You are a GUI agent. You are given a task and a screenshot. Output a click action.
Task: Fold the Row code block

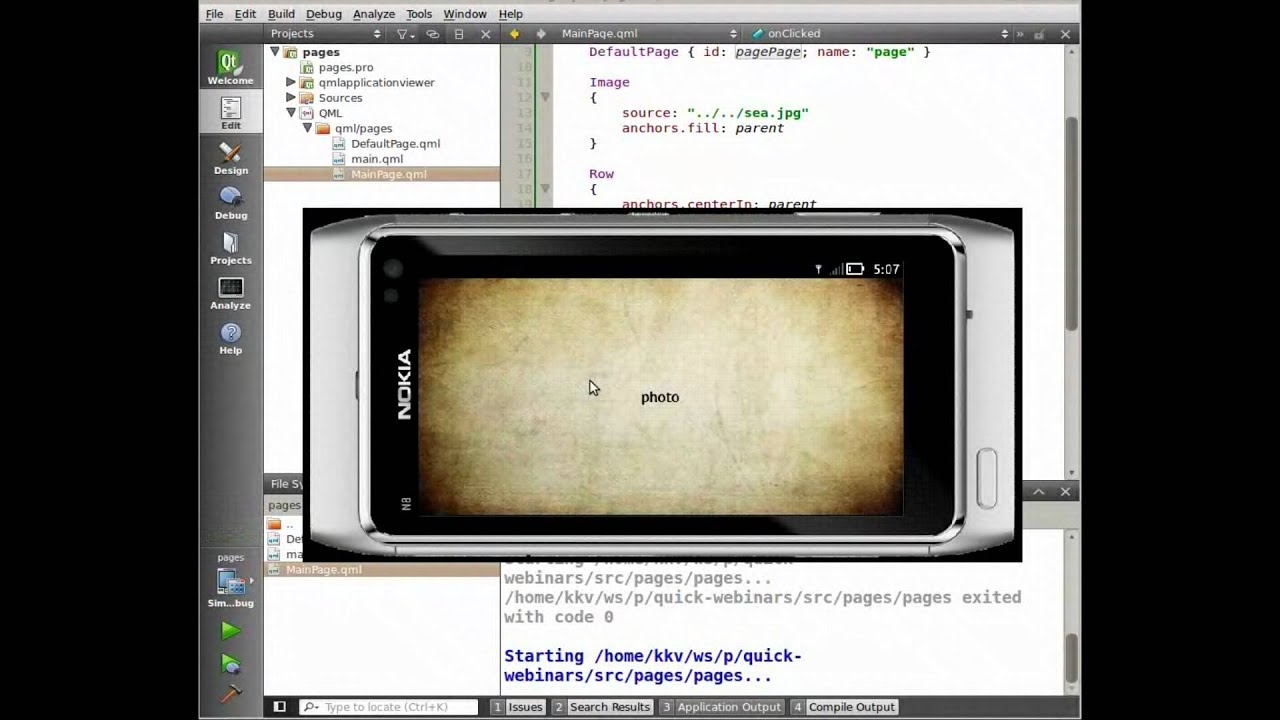pos(545,189)
